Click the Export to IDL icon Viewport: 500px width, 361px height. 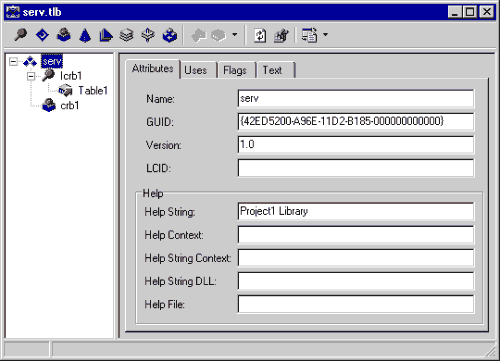click(x=309, y=35)
